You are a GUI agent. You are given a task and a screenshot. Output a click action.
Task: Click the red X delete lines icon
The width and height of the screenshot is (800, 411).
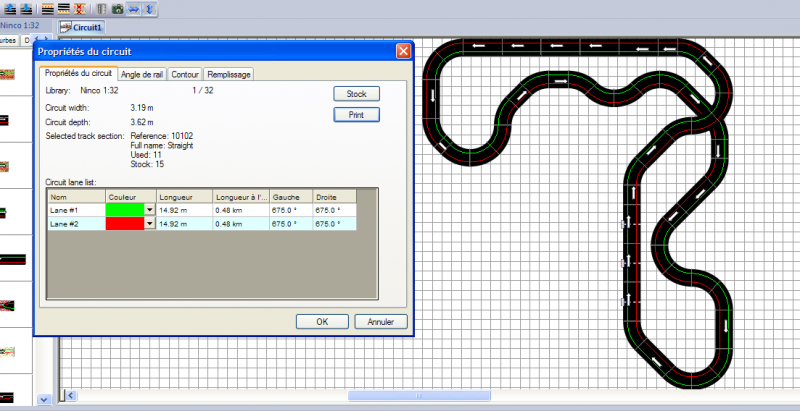click(x=78, y=7)
